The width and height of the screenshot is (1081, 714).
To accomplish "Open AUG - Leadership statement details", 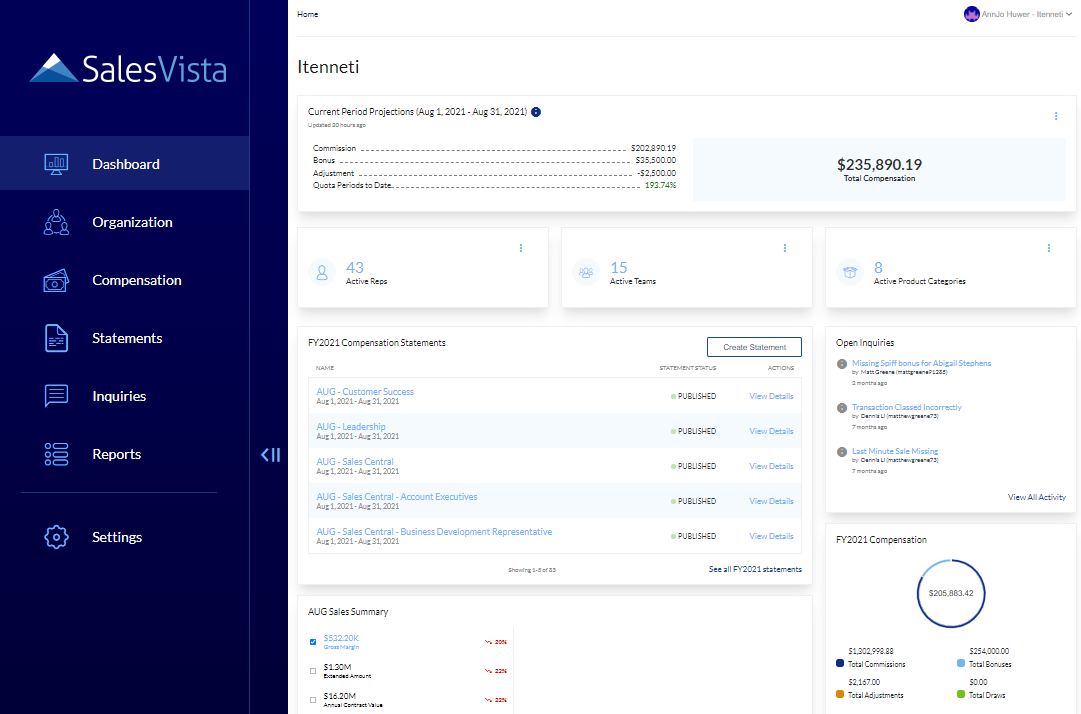I will [349, 426].
